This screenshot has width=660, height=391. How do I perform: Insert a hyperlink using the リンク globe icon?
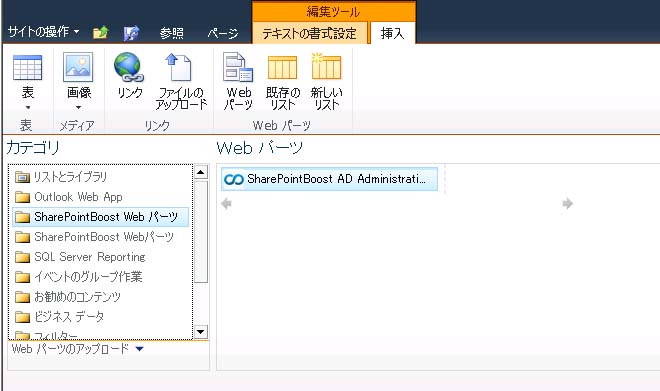pos(129,67)
